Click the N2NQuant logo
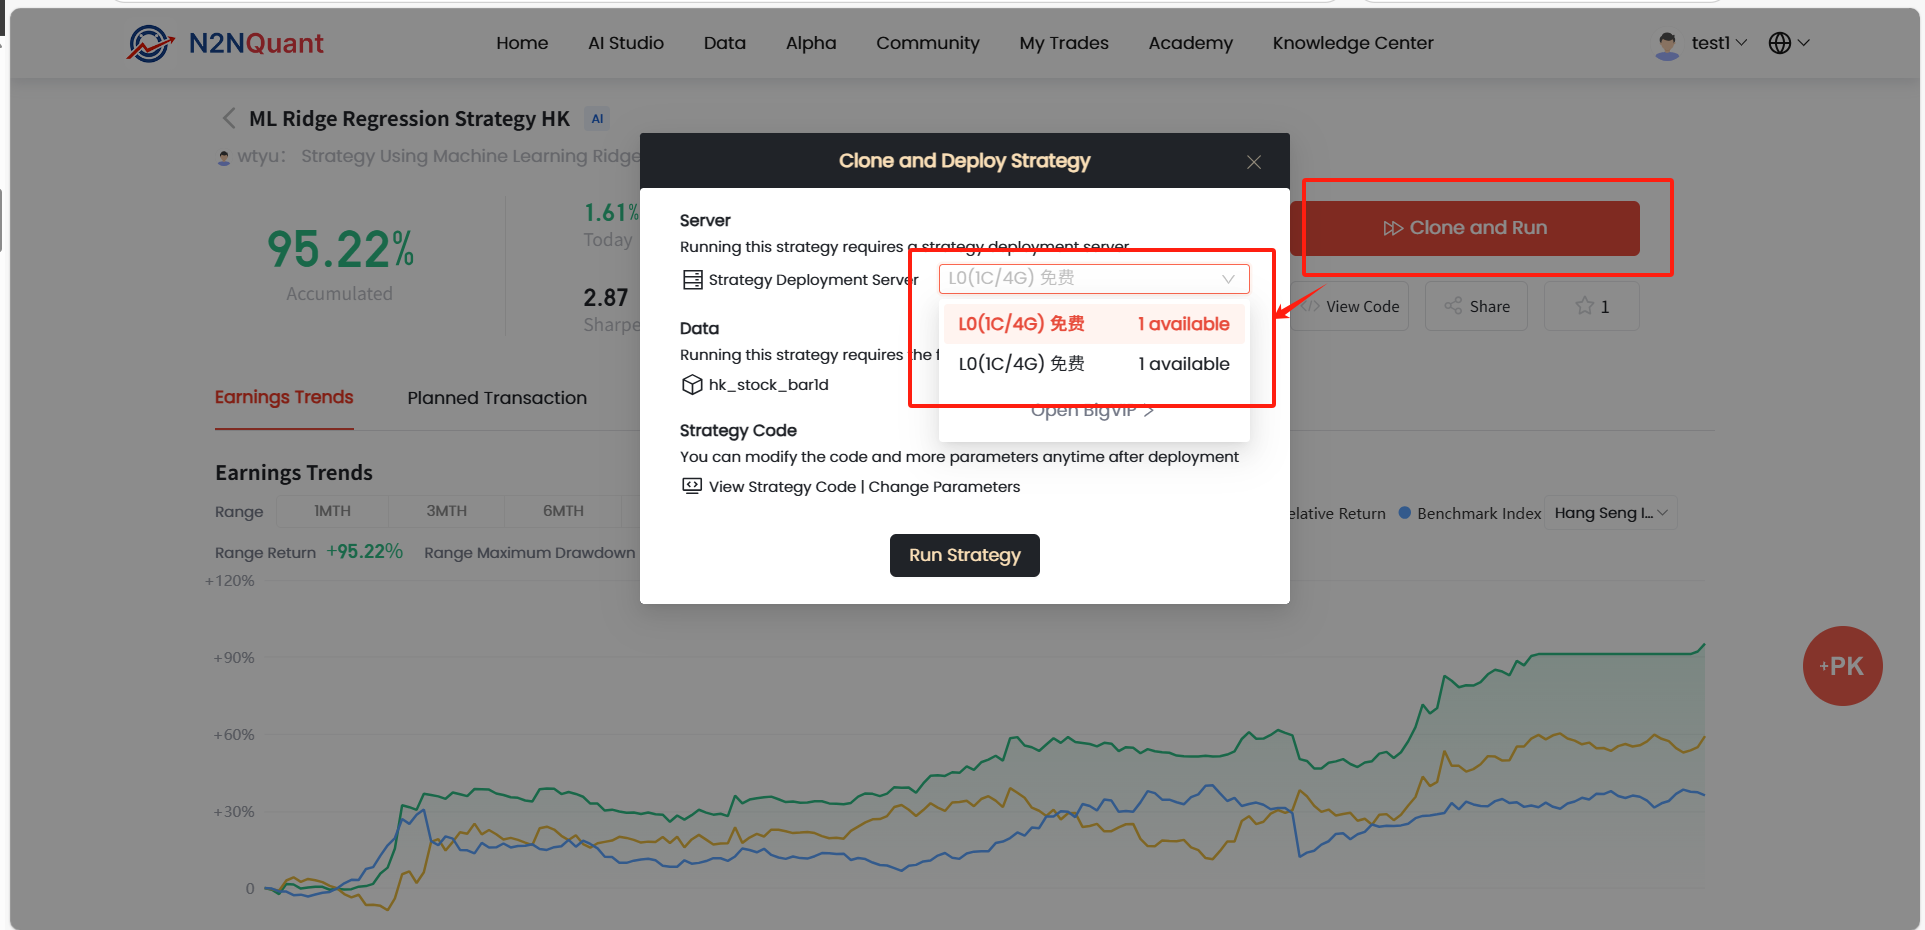The image size is (1925, 930). coord(225,43)
